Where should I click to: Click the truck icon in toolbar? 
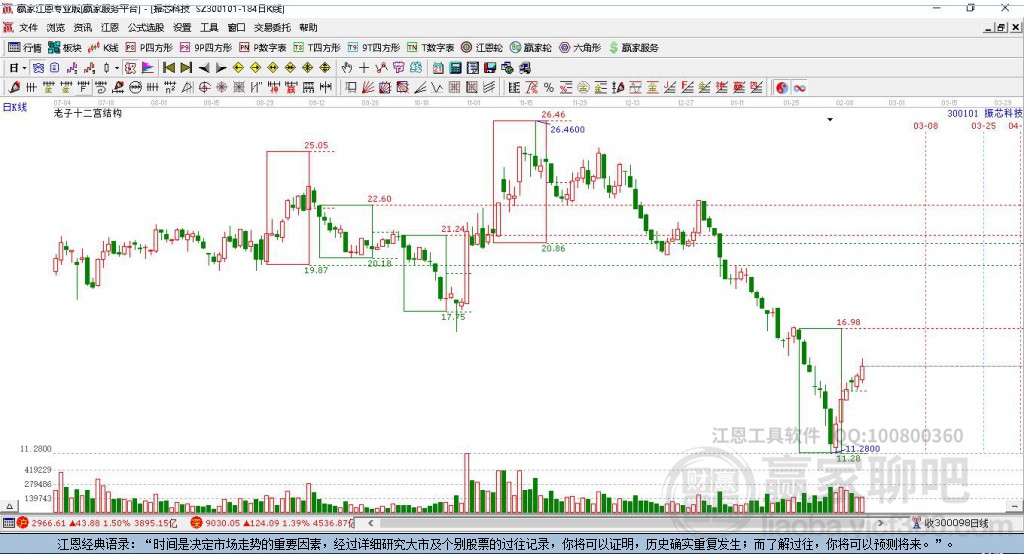[x=525, y=68]
